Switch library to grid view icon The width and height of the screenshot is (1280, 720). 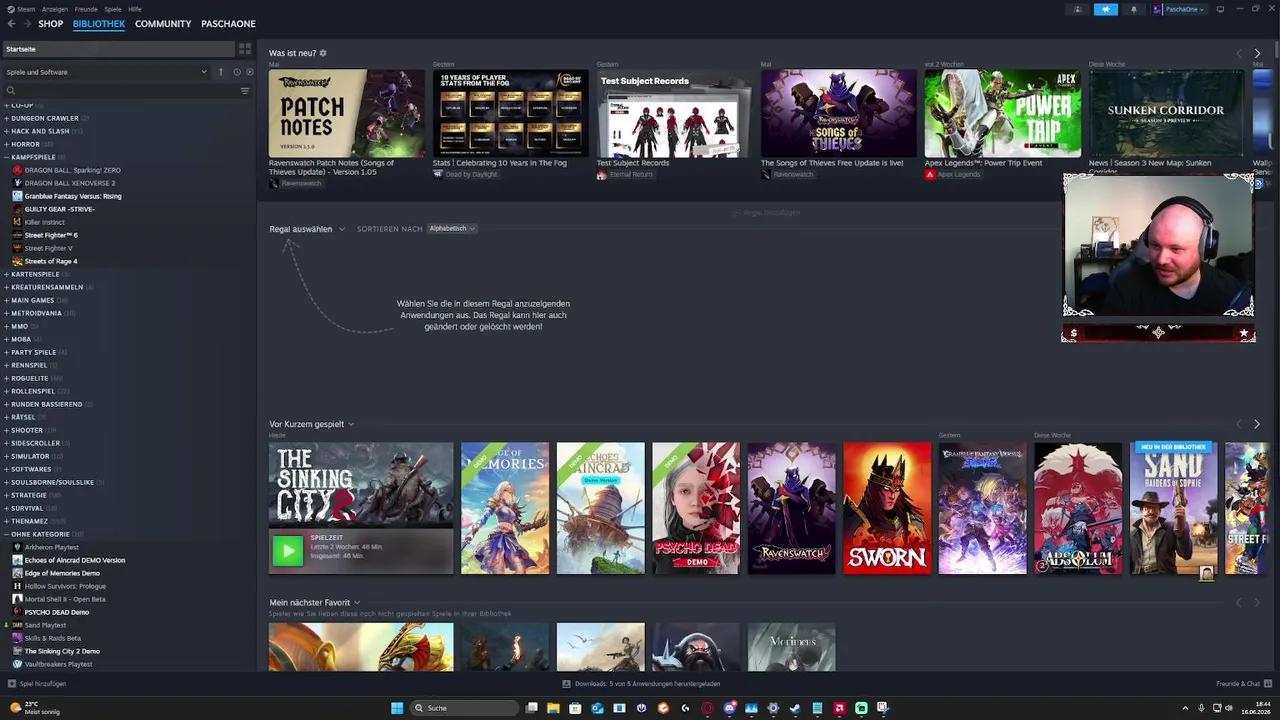(x=245, y=49)
